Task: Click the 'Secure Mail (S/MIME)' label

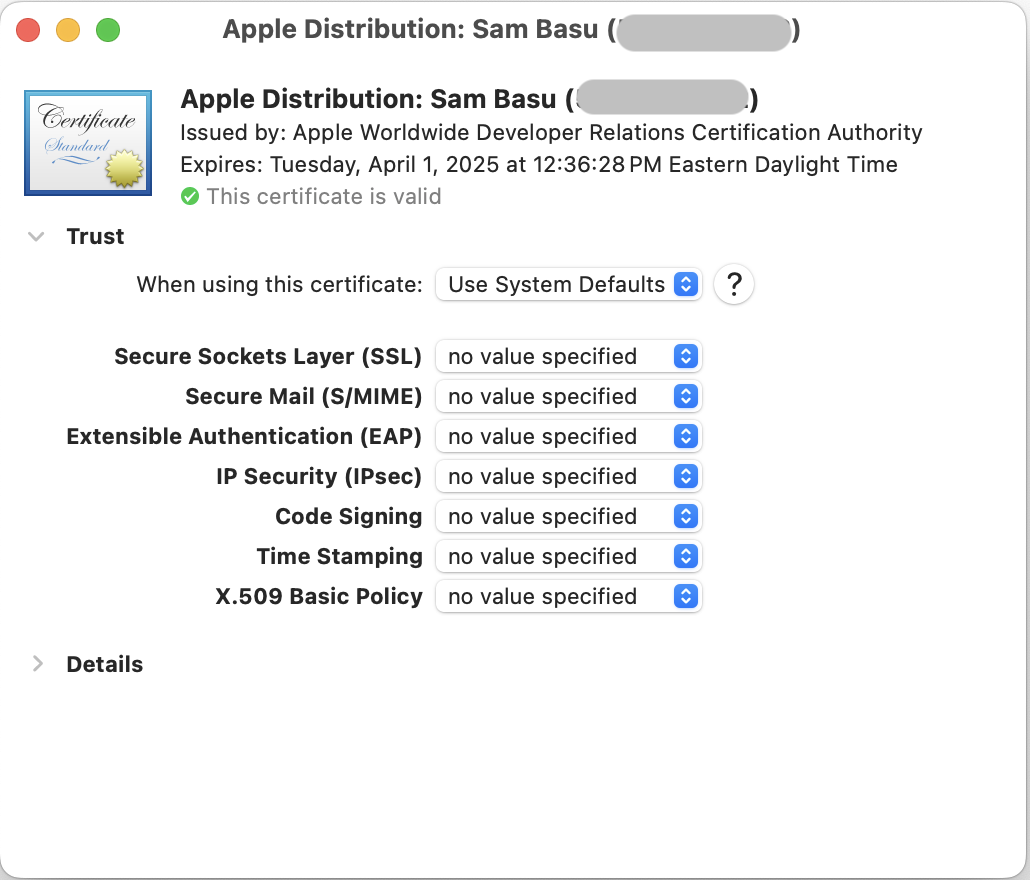Action: (x=303, y=397)
